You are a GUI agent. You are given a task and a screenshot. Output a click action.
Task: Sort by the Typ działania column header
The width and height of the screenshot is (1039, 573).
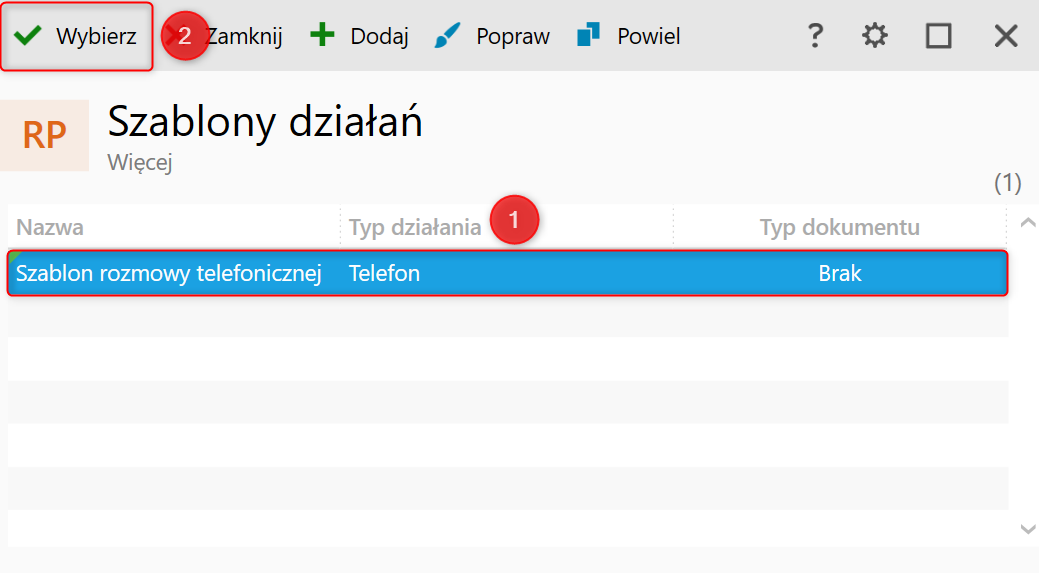pyautogui.click(x=415, y=227)
